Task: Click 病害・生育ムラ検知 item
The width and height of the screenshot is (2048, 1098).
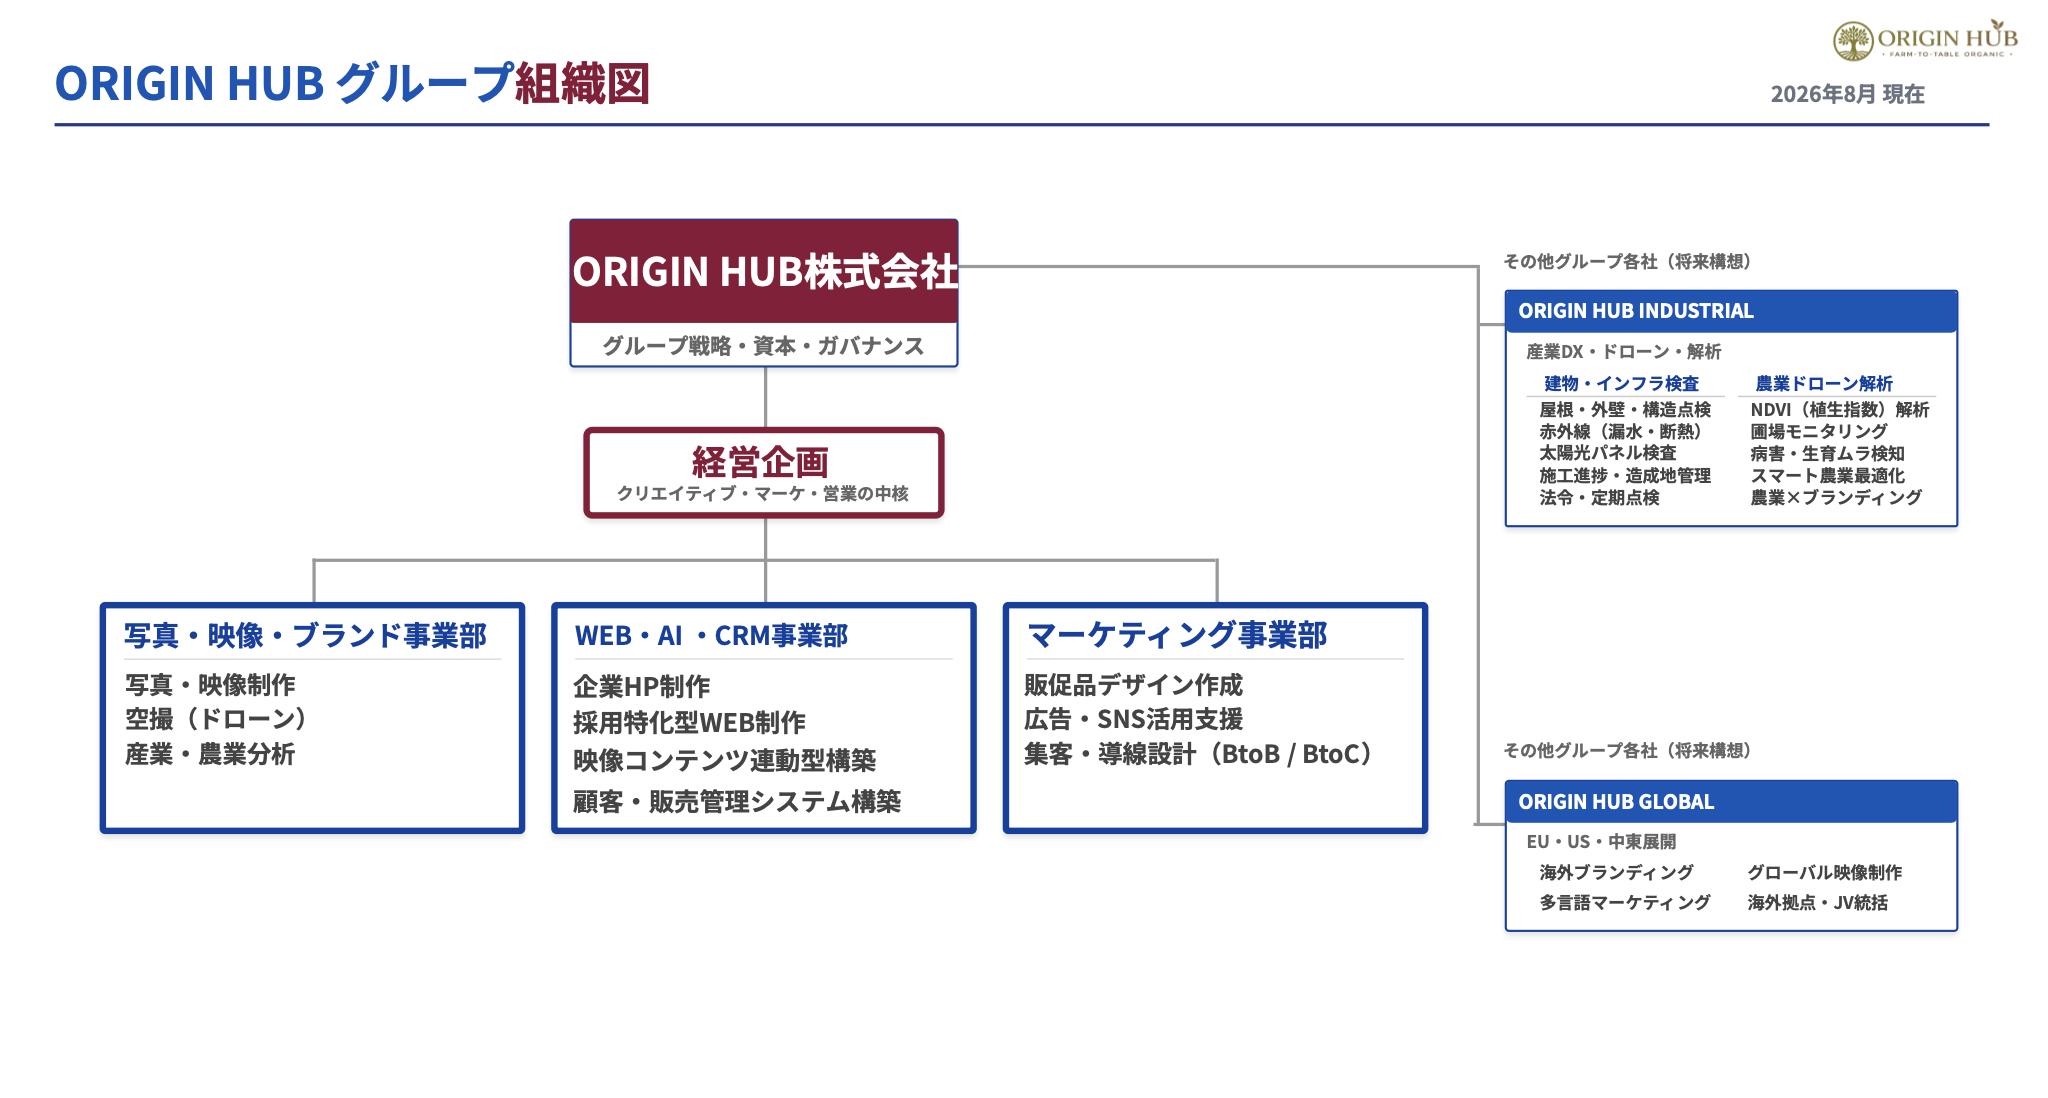Action: click(x=1827, y=454)
